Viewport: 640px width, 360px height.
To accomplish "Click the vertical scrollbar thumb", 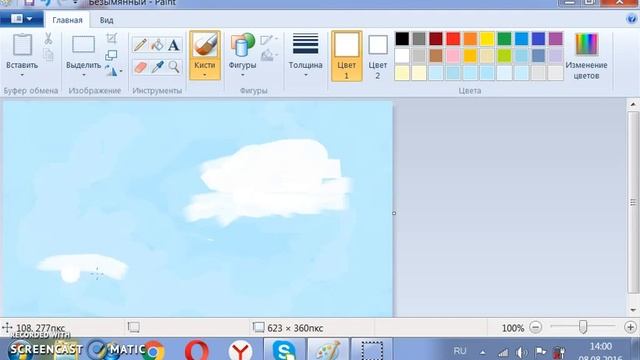I will click(x=633, y=202).
